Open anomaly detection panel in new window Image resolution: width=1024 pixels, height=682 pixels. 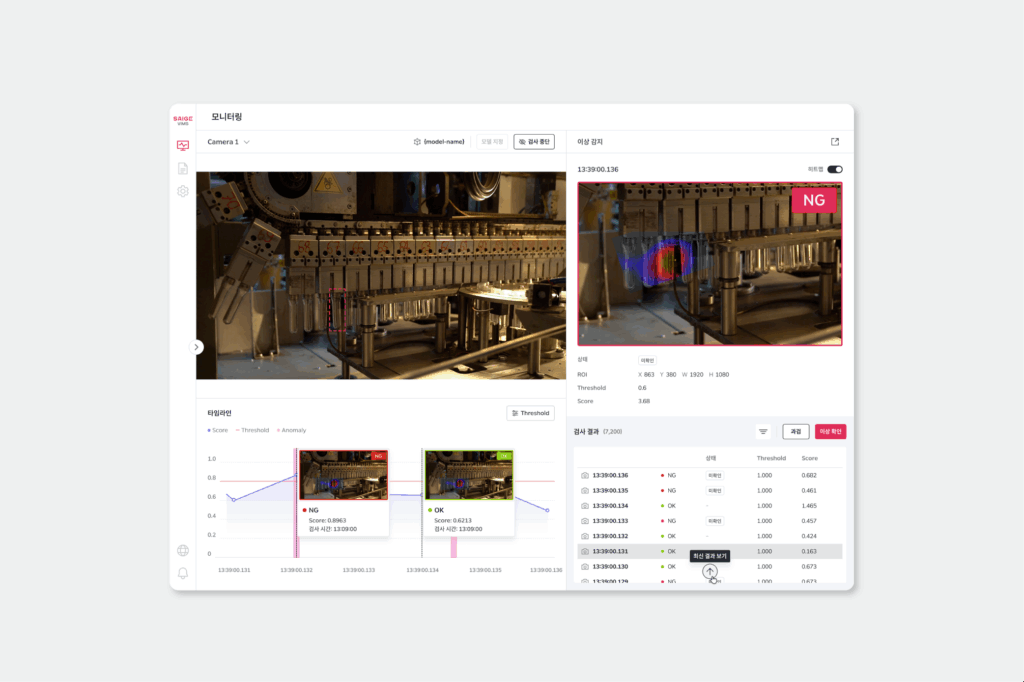[835, 142]
